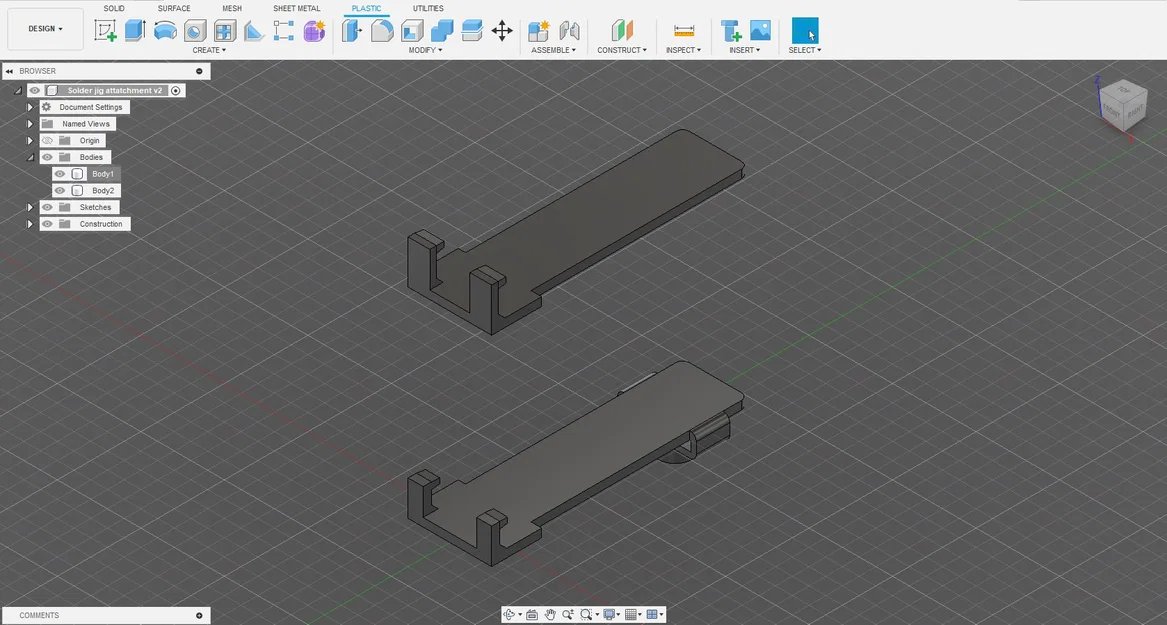This screenshot has height=625, width=1167.
Task: Click the Boss tool icon
Action: [195, 31]
